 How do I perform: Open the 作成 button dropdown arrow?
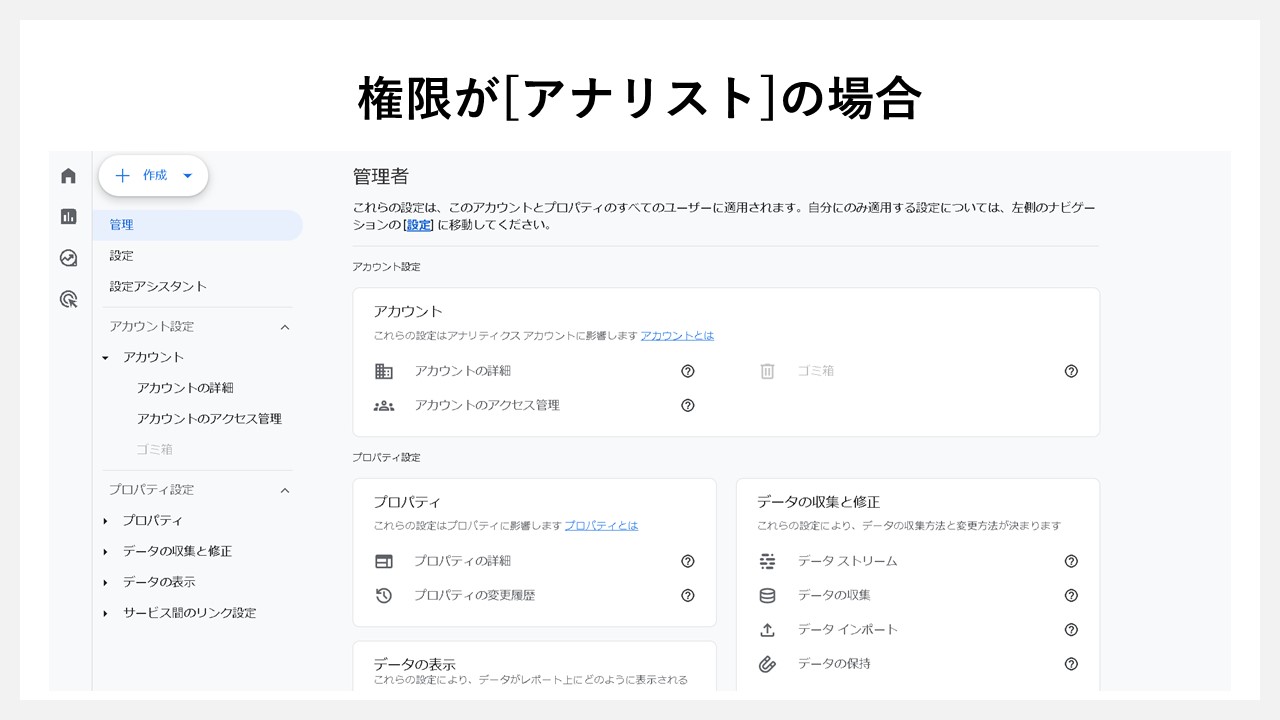187,175
